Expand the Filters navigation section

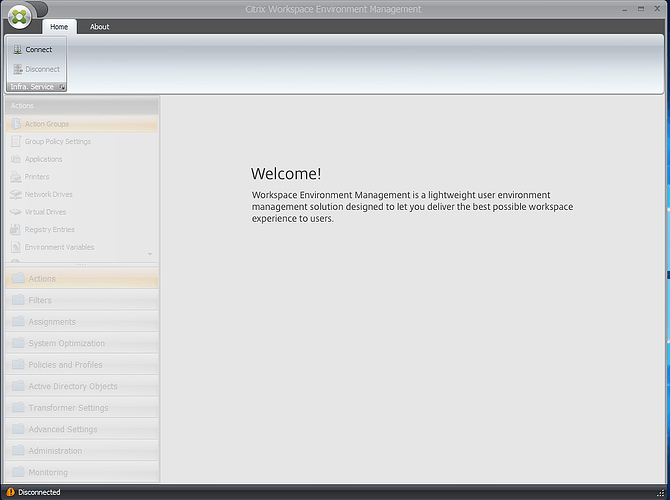pos(80,300)
